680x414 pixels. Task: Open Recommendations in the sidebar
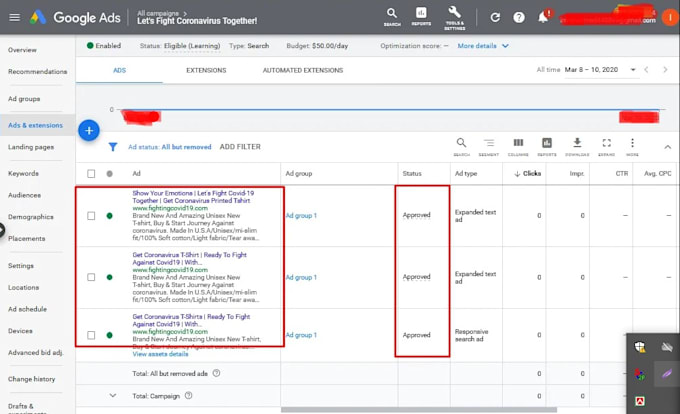coord(37,72)
